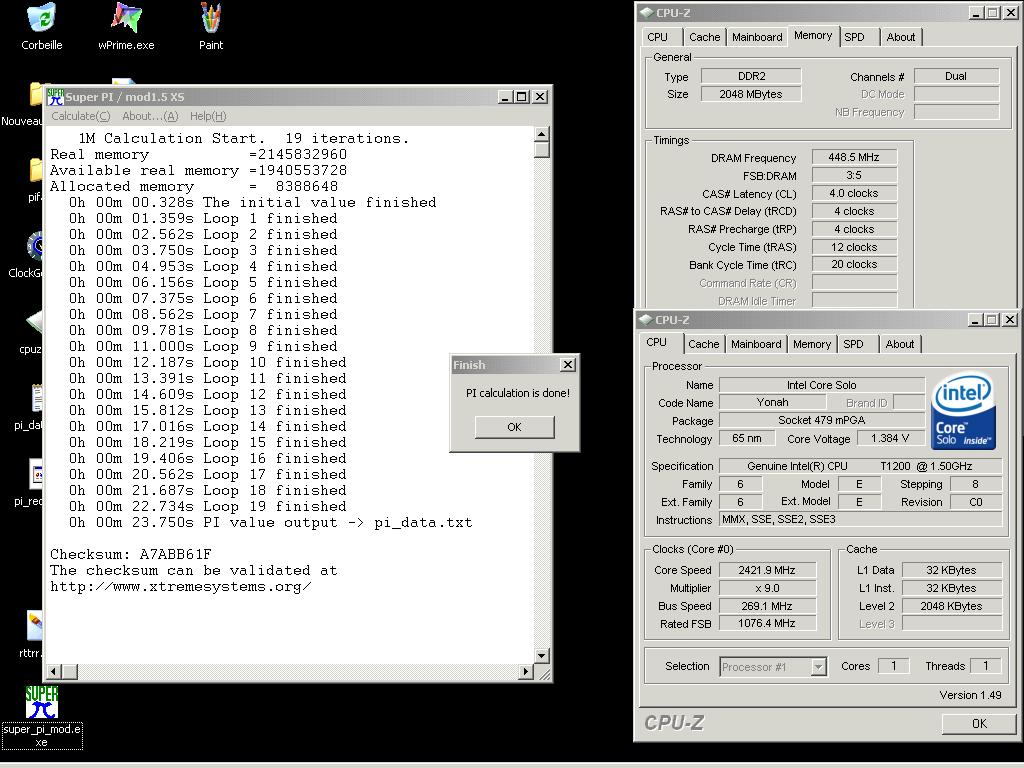Open Mainboard tab in lower CPU-Z window

point(756,344)
